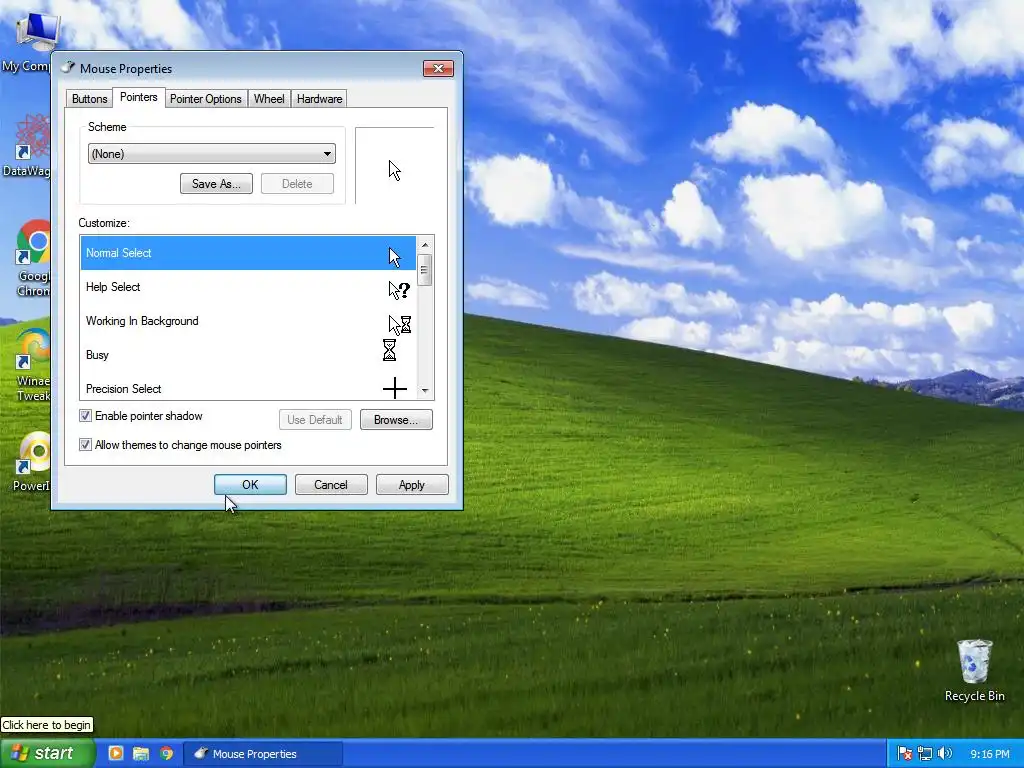This screenshot has width=1024, height=768.
Task: Click the Precision Select crosshair icon
Action: (x=394, y=389)
